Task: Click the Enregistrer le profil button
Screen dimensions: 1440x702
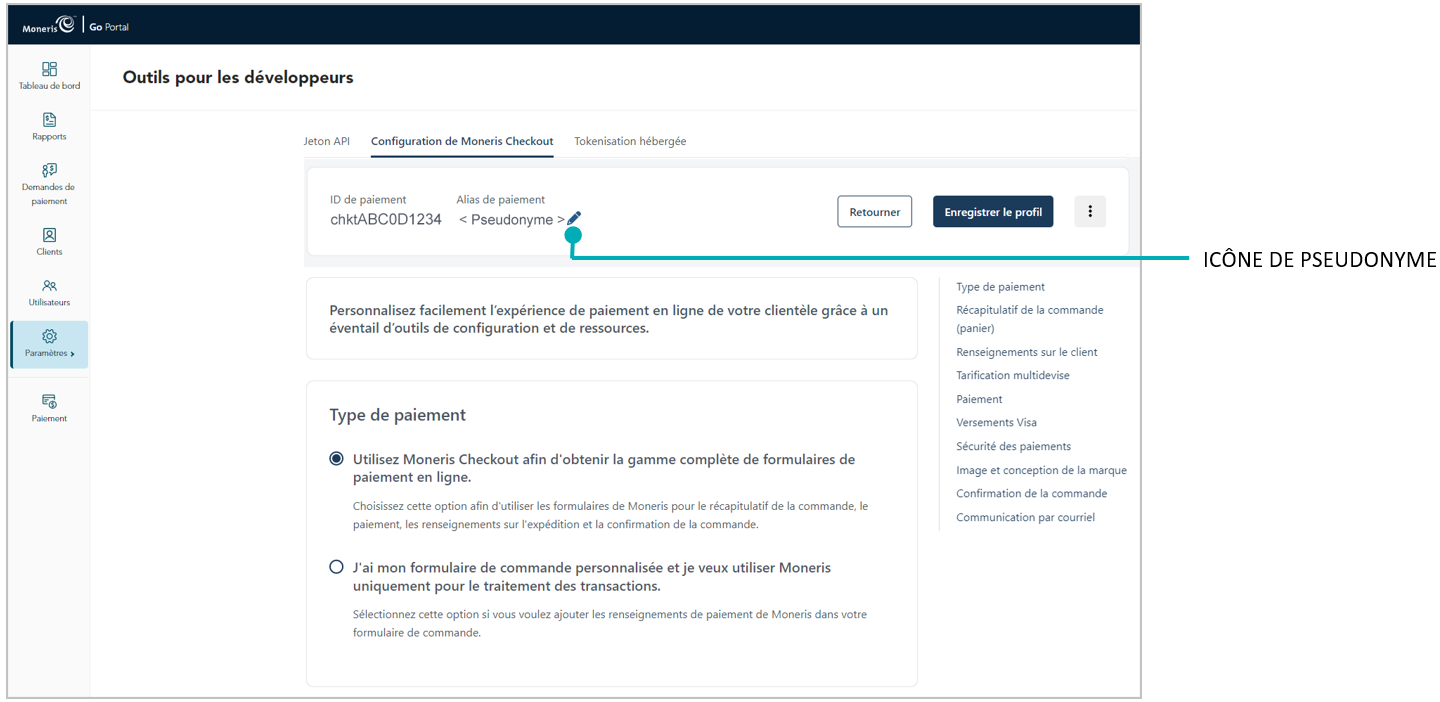Action: [x=993, y=212]
